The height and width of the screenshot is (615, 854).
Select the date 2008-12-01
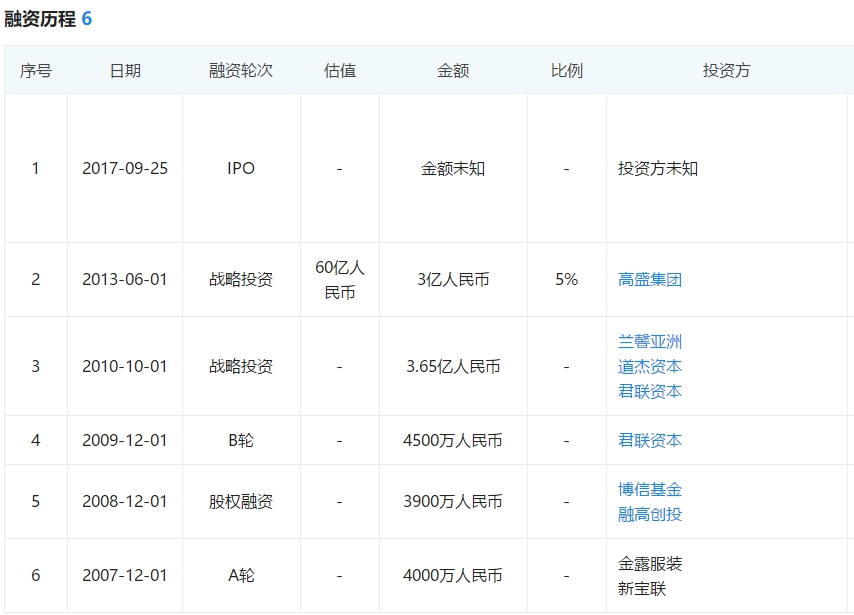coord(125,501)
